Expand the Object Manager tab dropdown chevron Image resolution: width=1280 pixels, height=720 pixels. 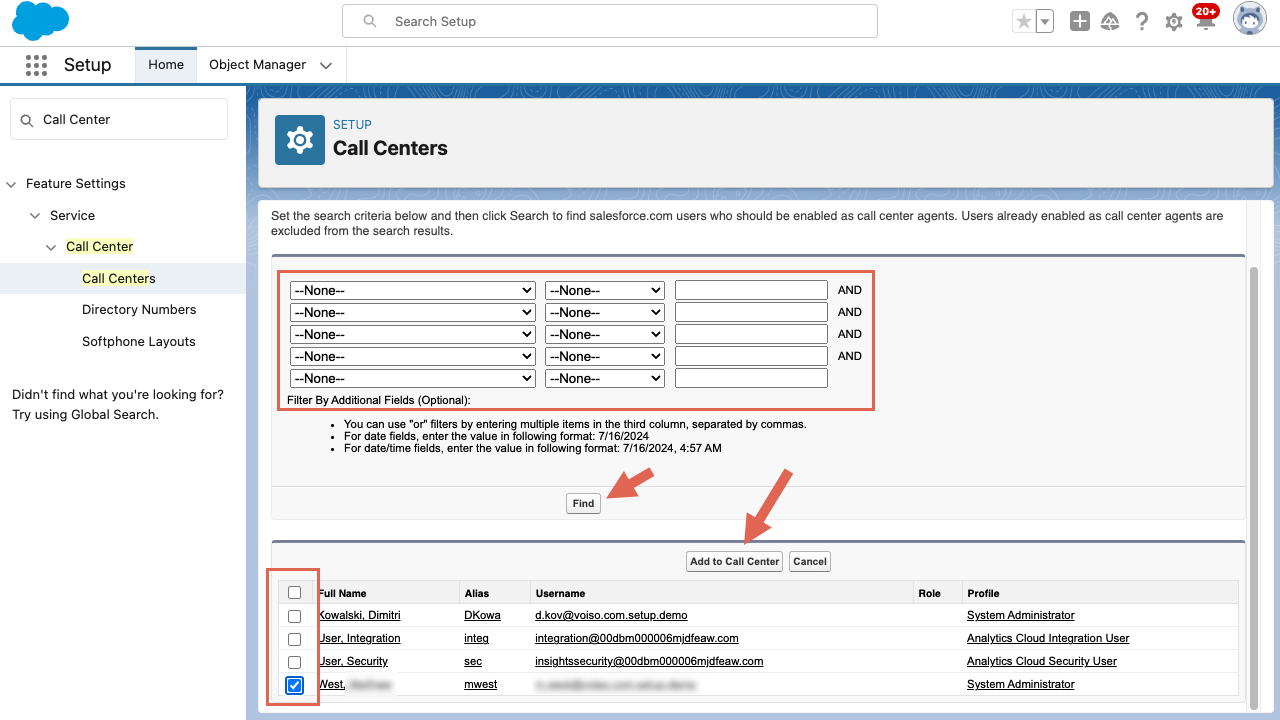pos(326,65)
